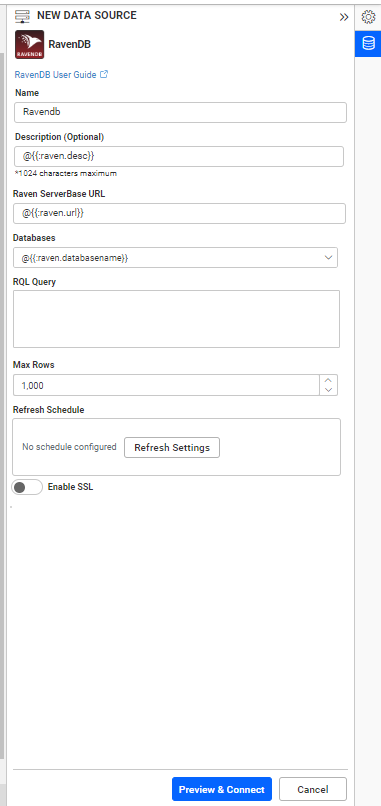Click the '*1024 characters maximum' note
Viewport: 381px width, 806px height.
point(66,173)
